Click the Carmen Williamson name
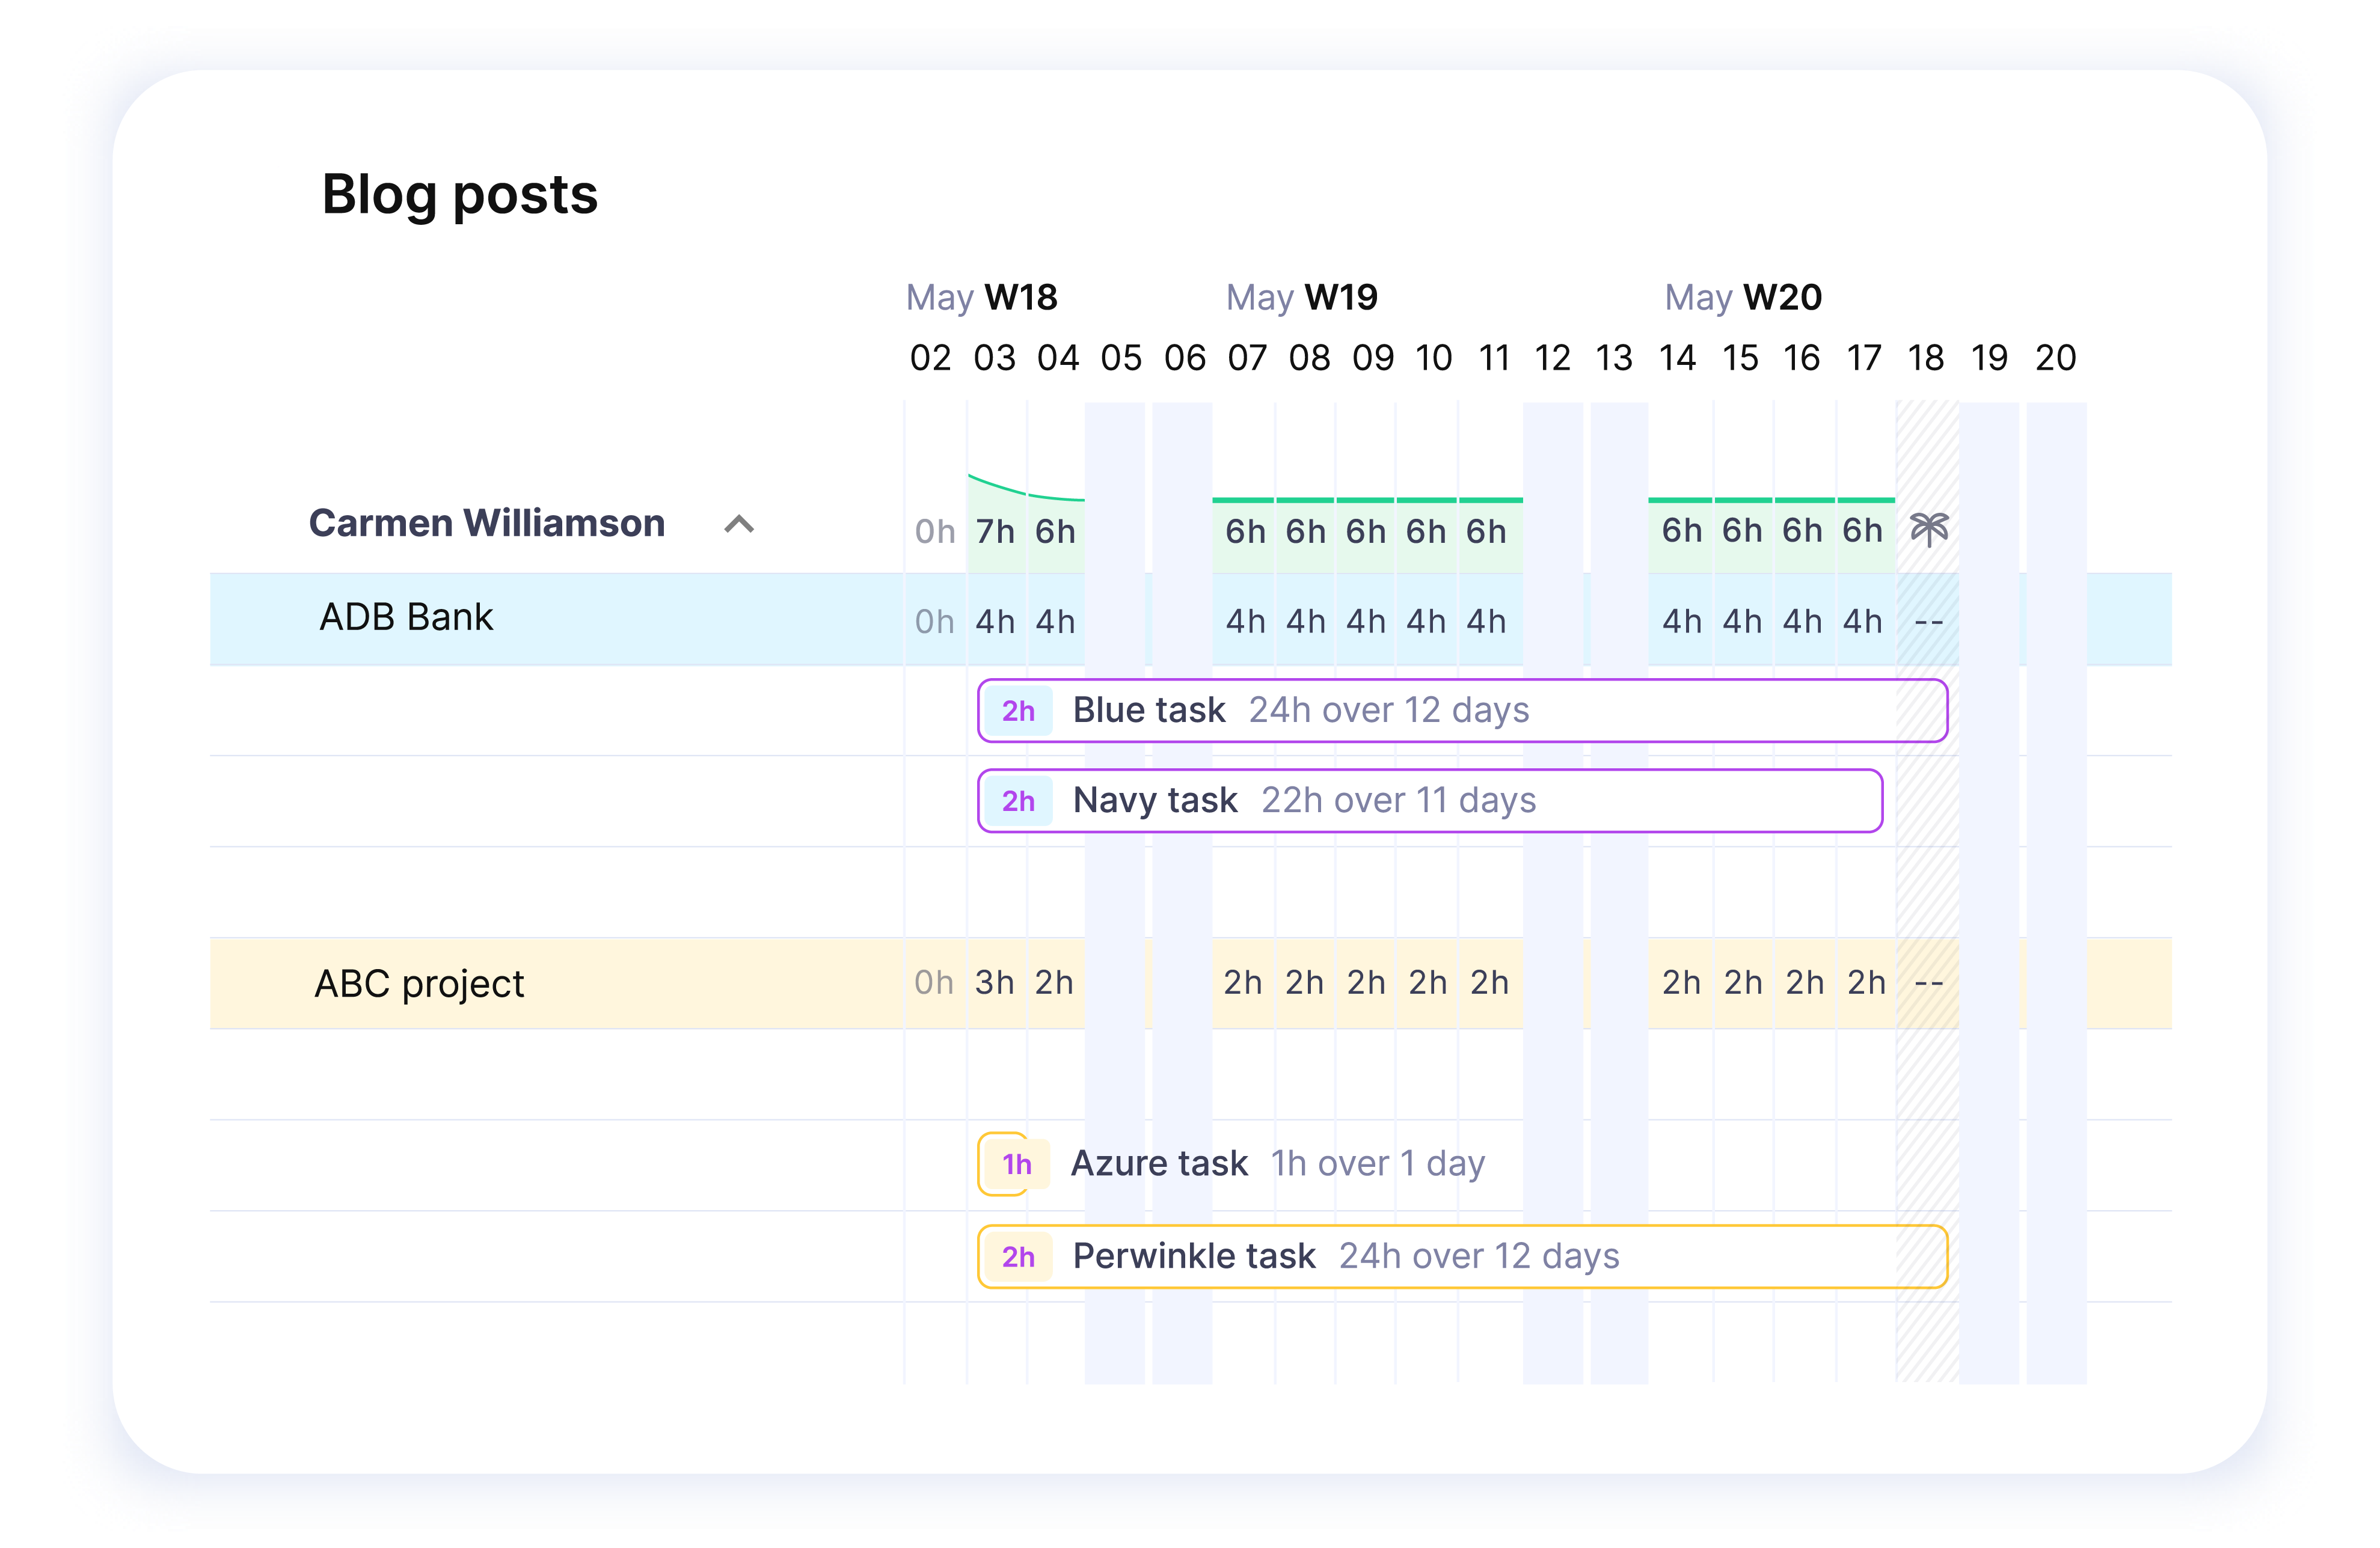2380x1548 pixels. 487,523
